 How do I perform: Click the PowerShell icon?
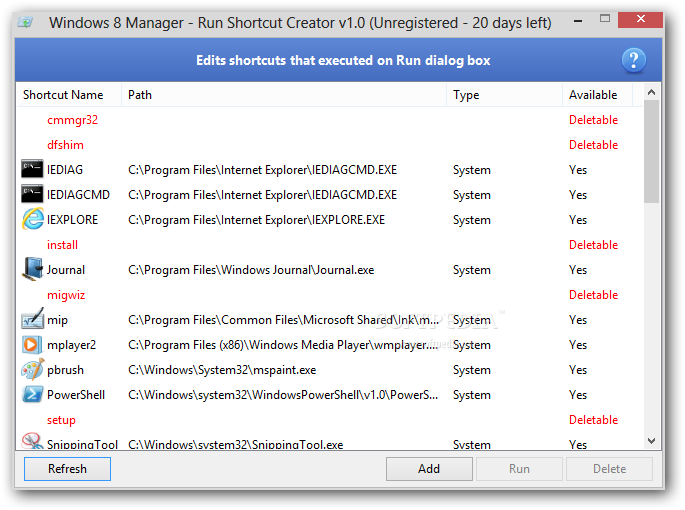[x=32, y=394]
